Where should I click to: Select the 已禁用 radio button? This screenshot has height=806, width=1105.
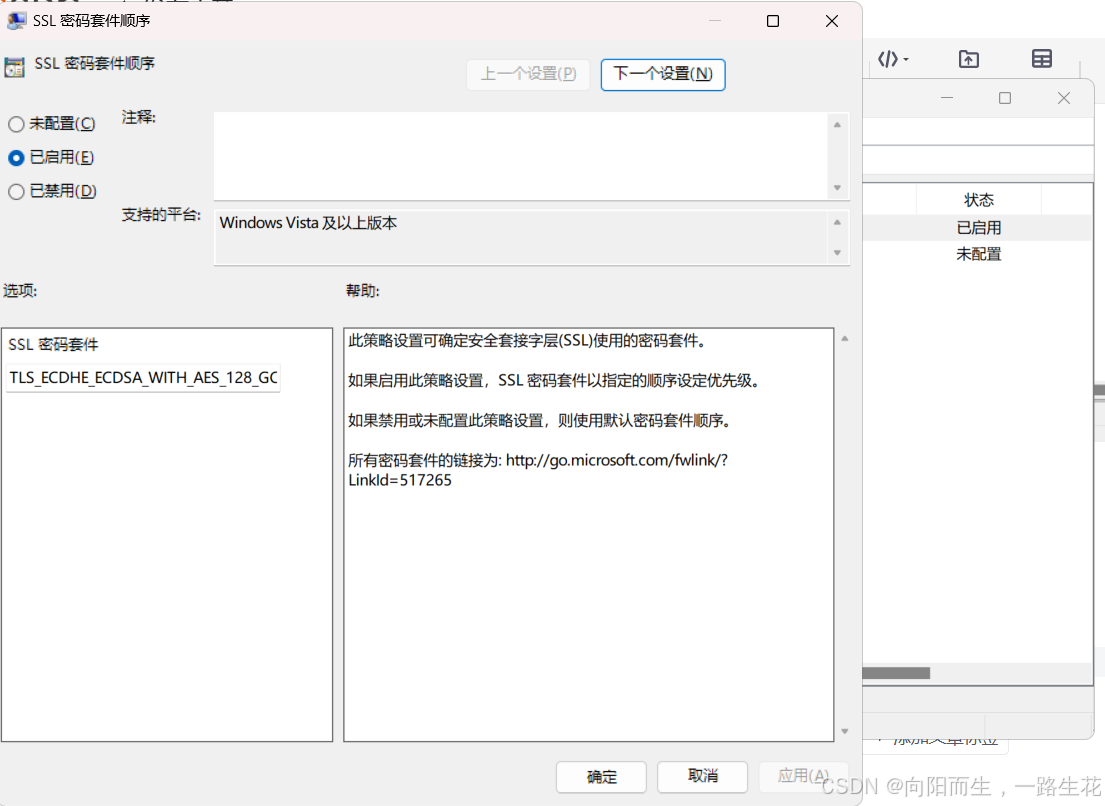point(16,192)
